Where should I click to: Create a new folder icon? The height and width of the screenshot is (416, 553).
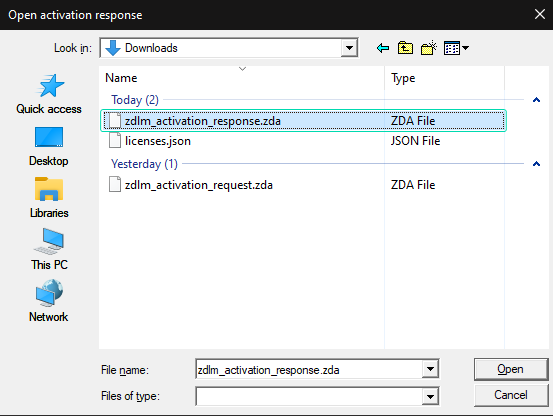tap(429, 48)
